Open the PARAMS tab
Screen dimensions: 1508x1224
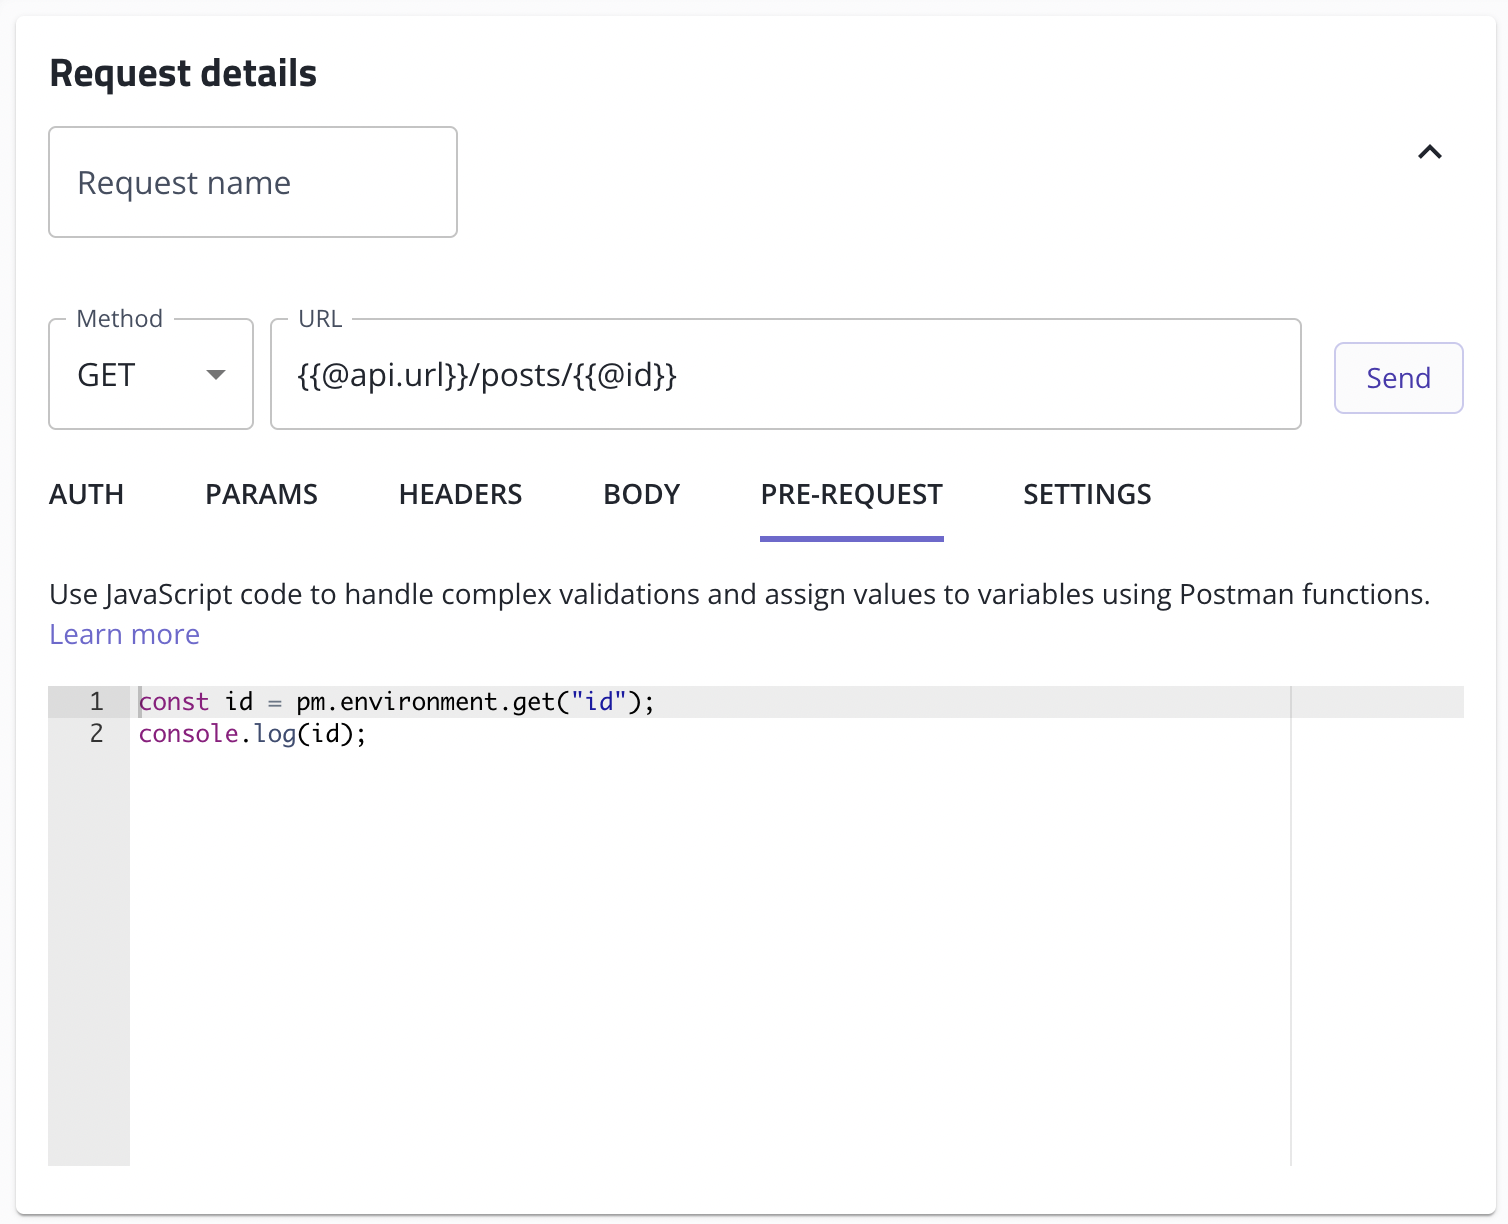(261, 494)
